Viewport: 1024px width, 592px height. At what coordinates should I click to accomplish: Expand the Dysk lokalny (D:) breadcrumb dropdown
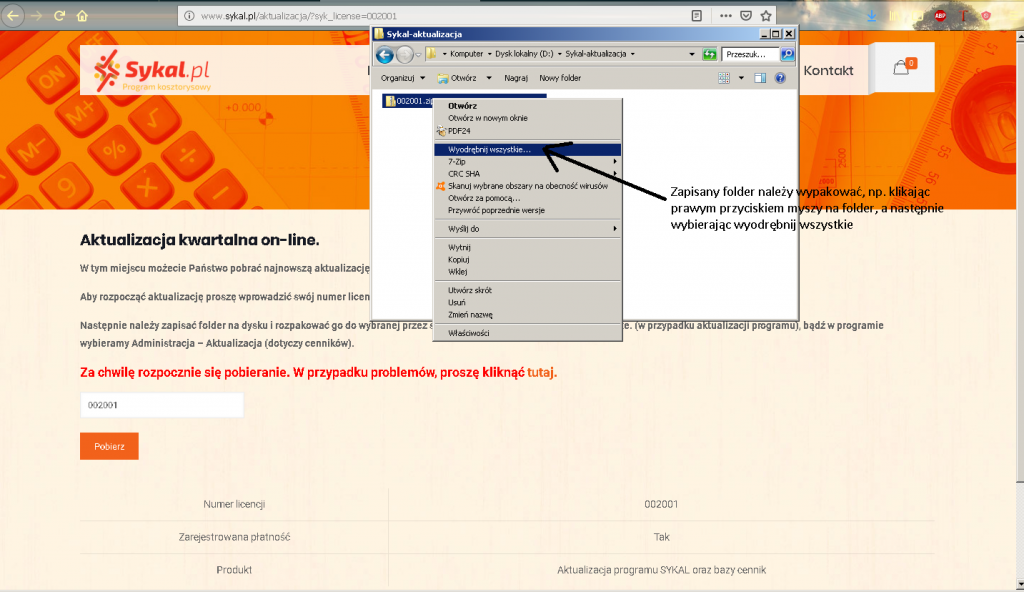point(559,54)
